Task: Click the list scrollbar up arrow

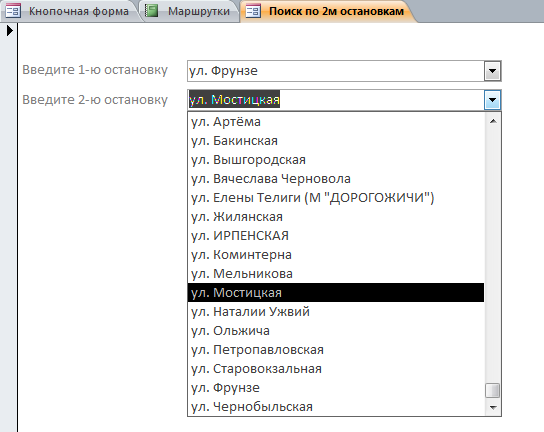Action: pos(493,121)
